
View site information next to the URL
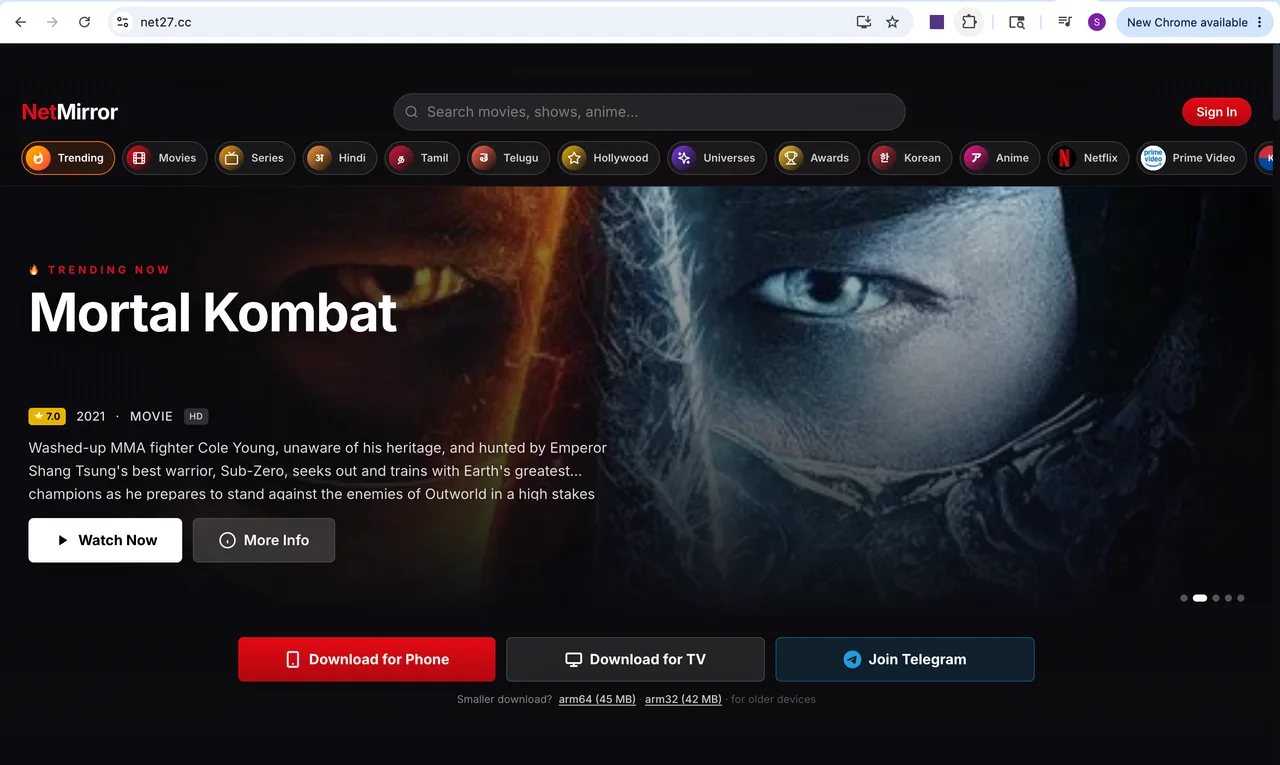[122, 22]
